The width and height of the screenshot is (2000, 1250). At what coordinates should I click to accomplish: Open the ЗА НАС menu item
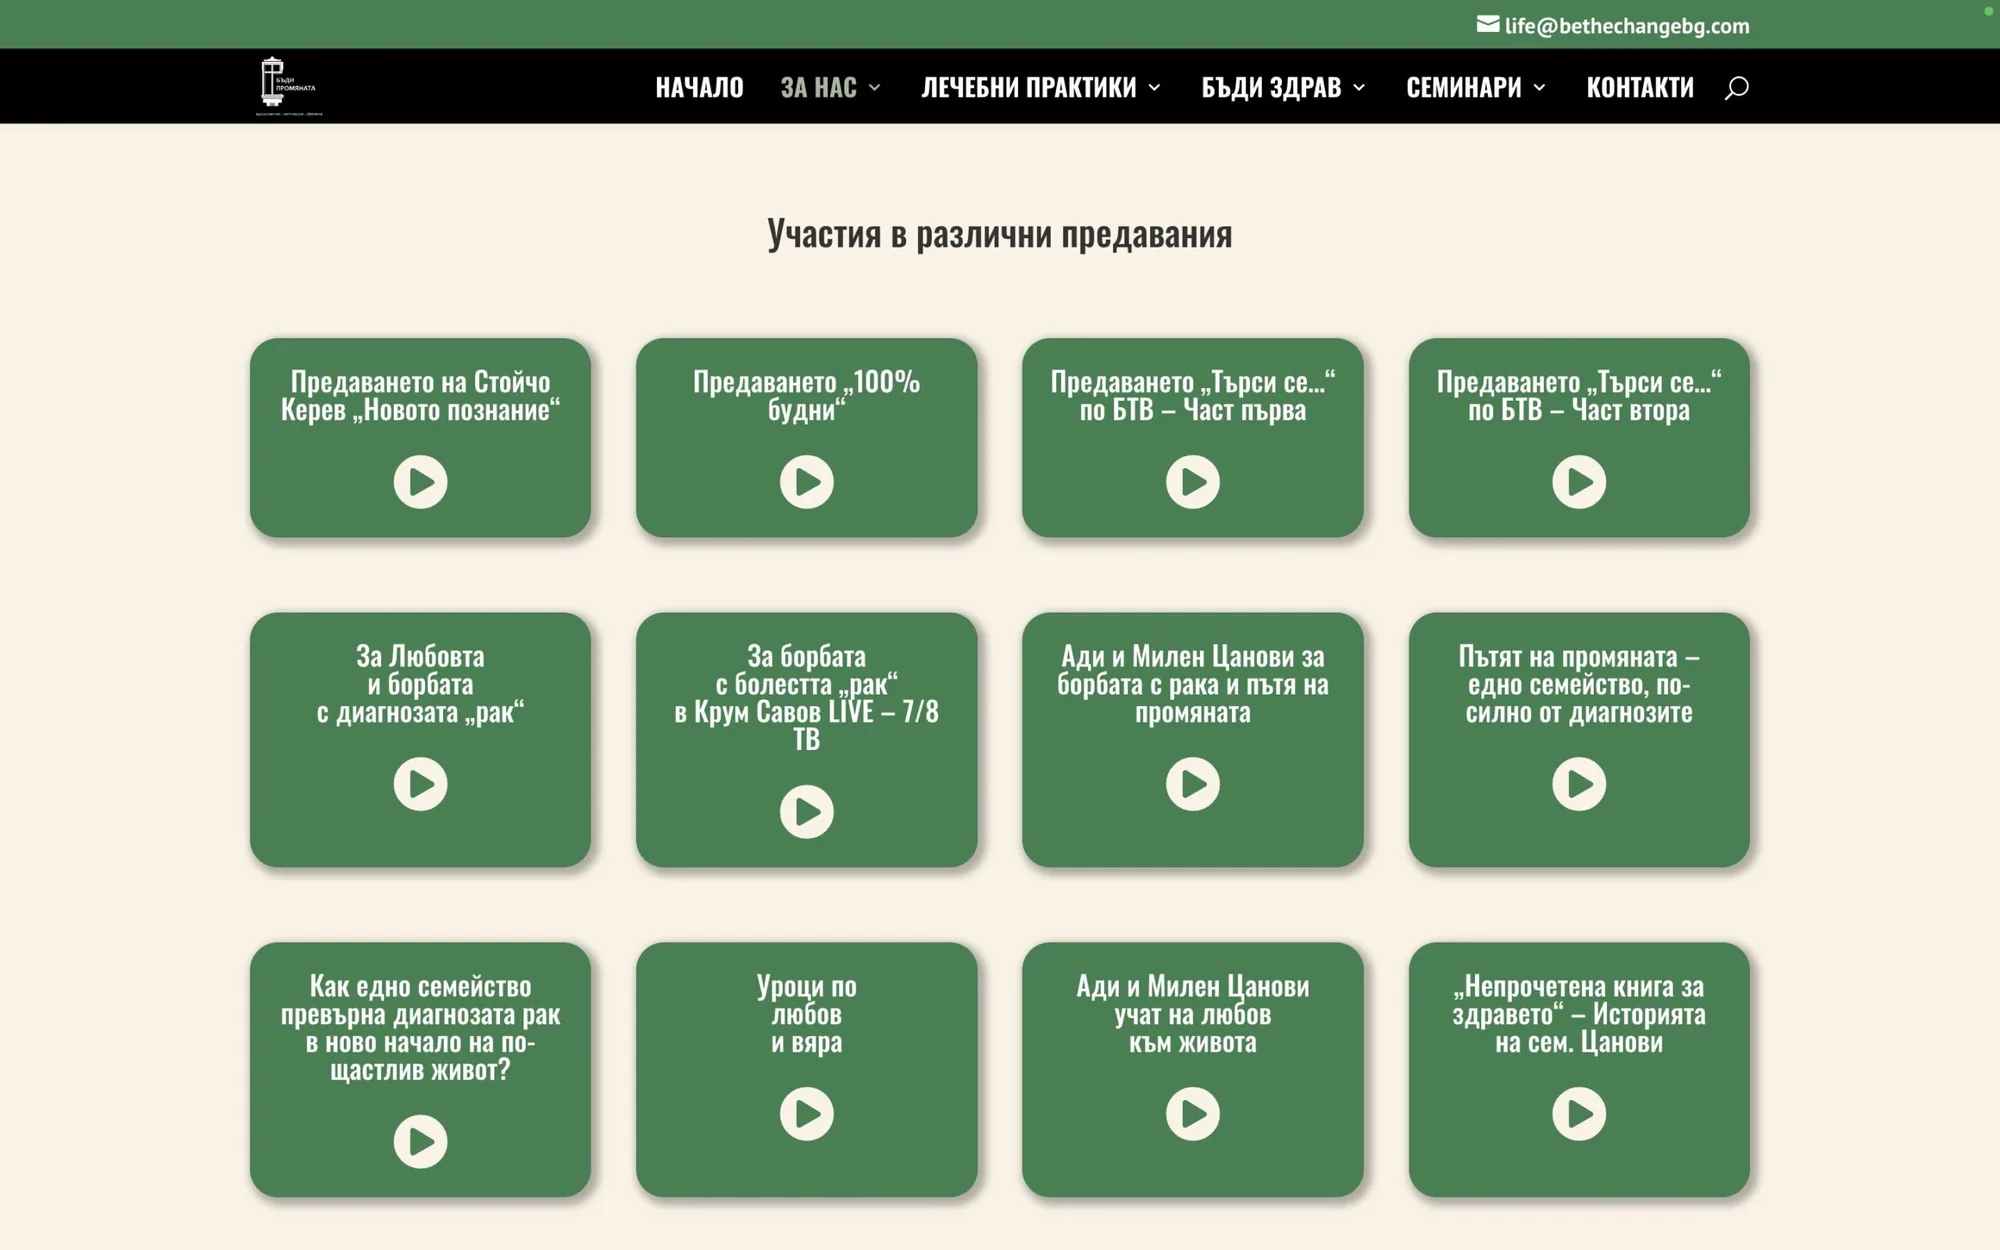(x=818, y=87)
